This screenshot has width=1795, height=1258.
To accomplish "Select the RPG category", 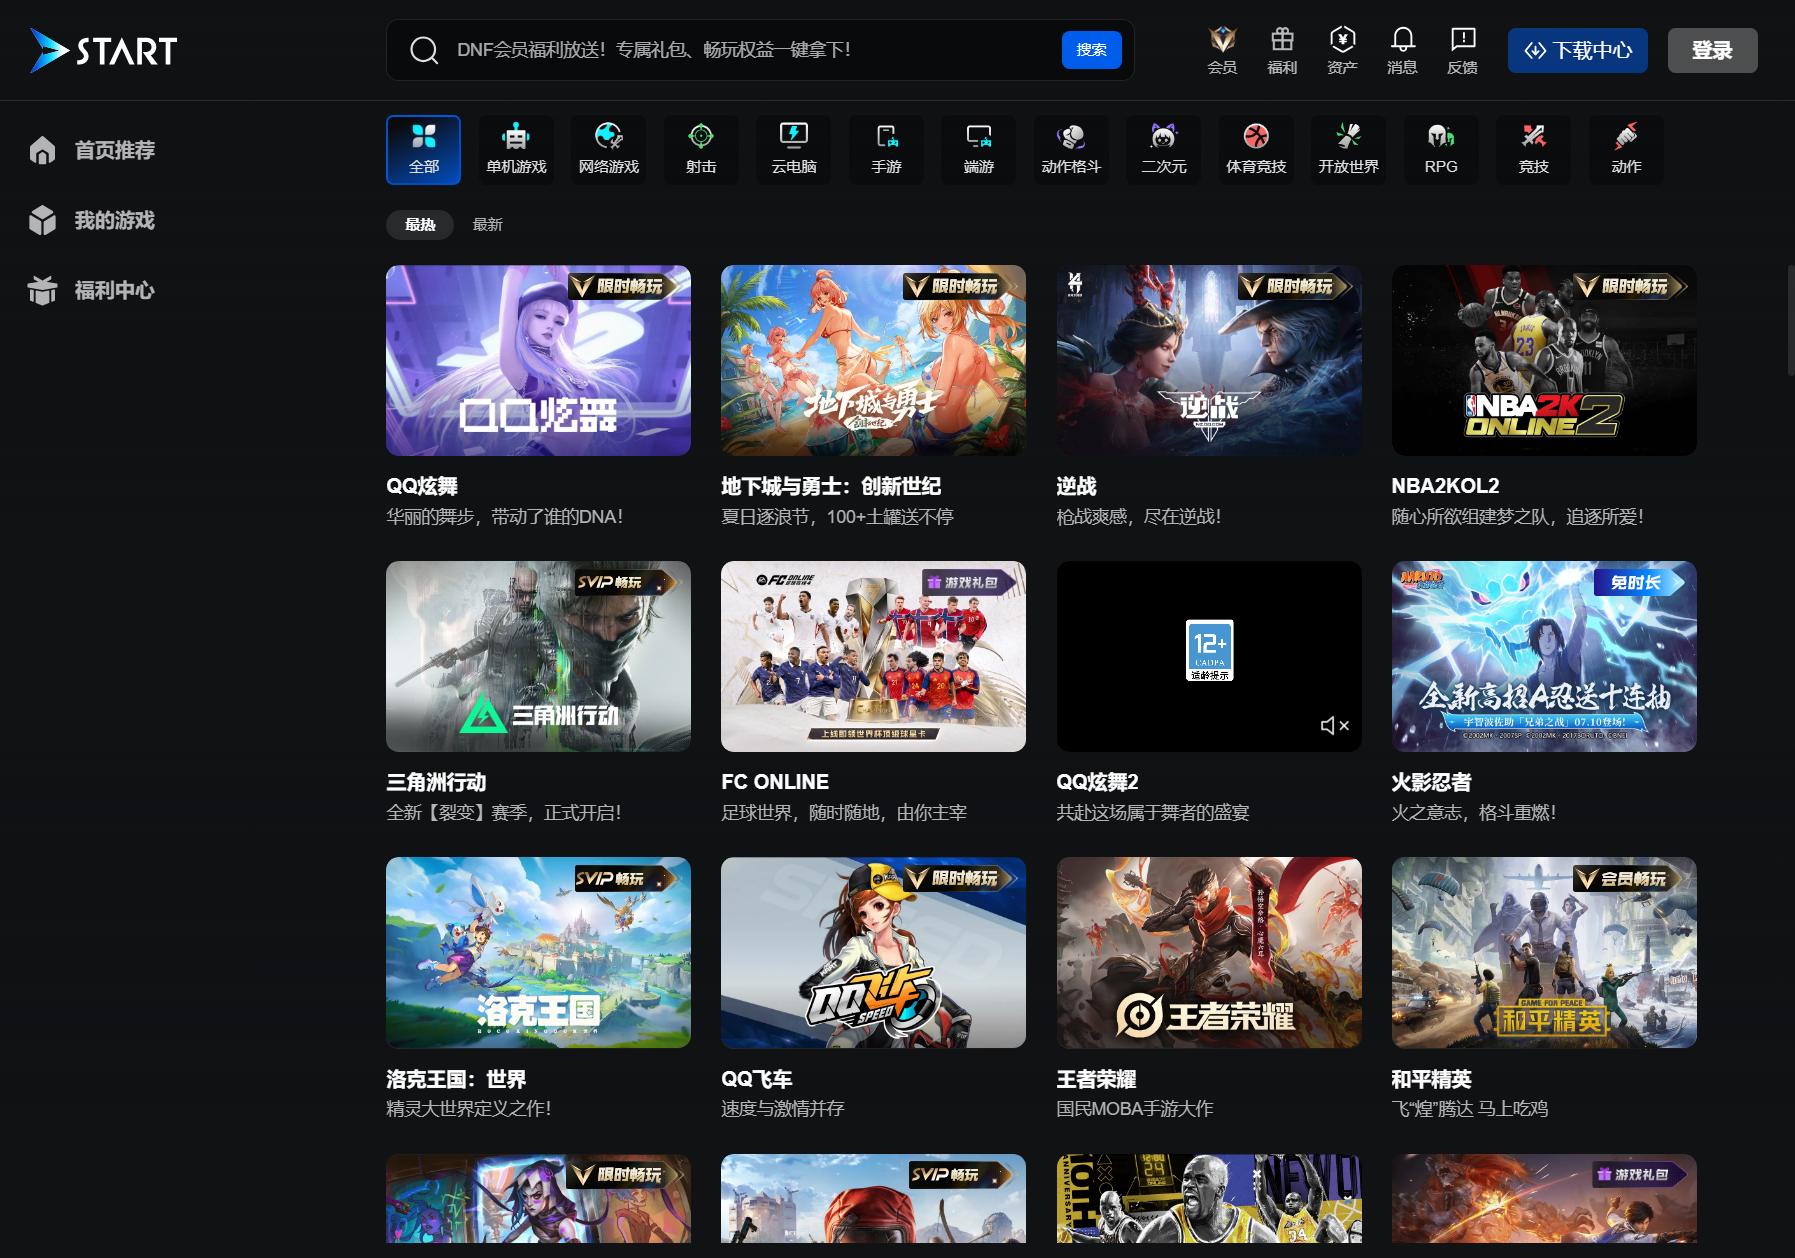I will click(1441, 150).
